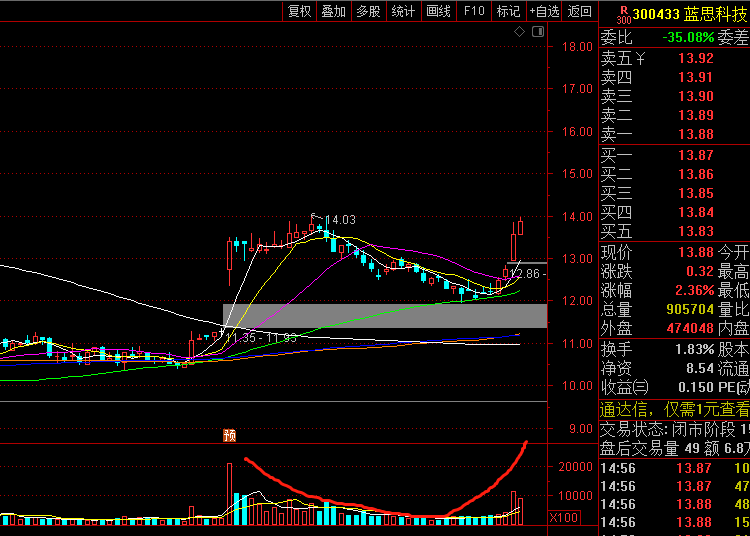This screenshot has height=536, width=750.
Task: Click the 12.86 price label
Action: (525, 274)
